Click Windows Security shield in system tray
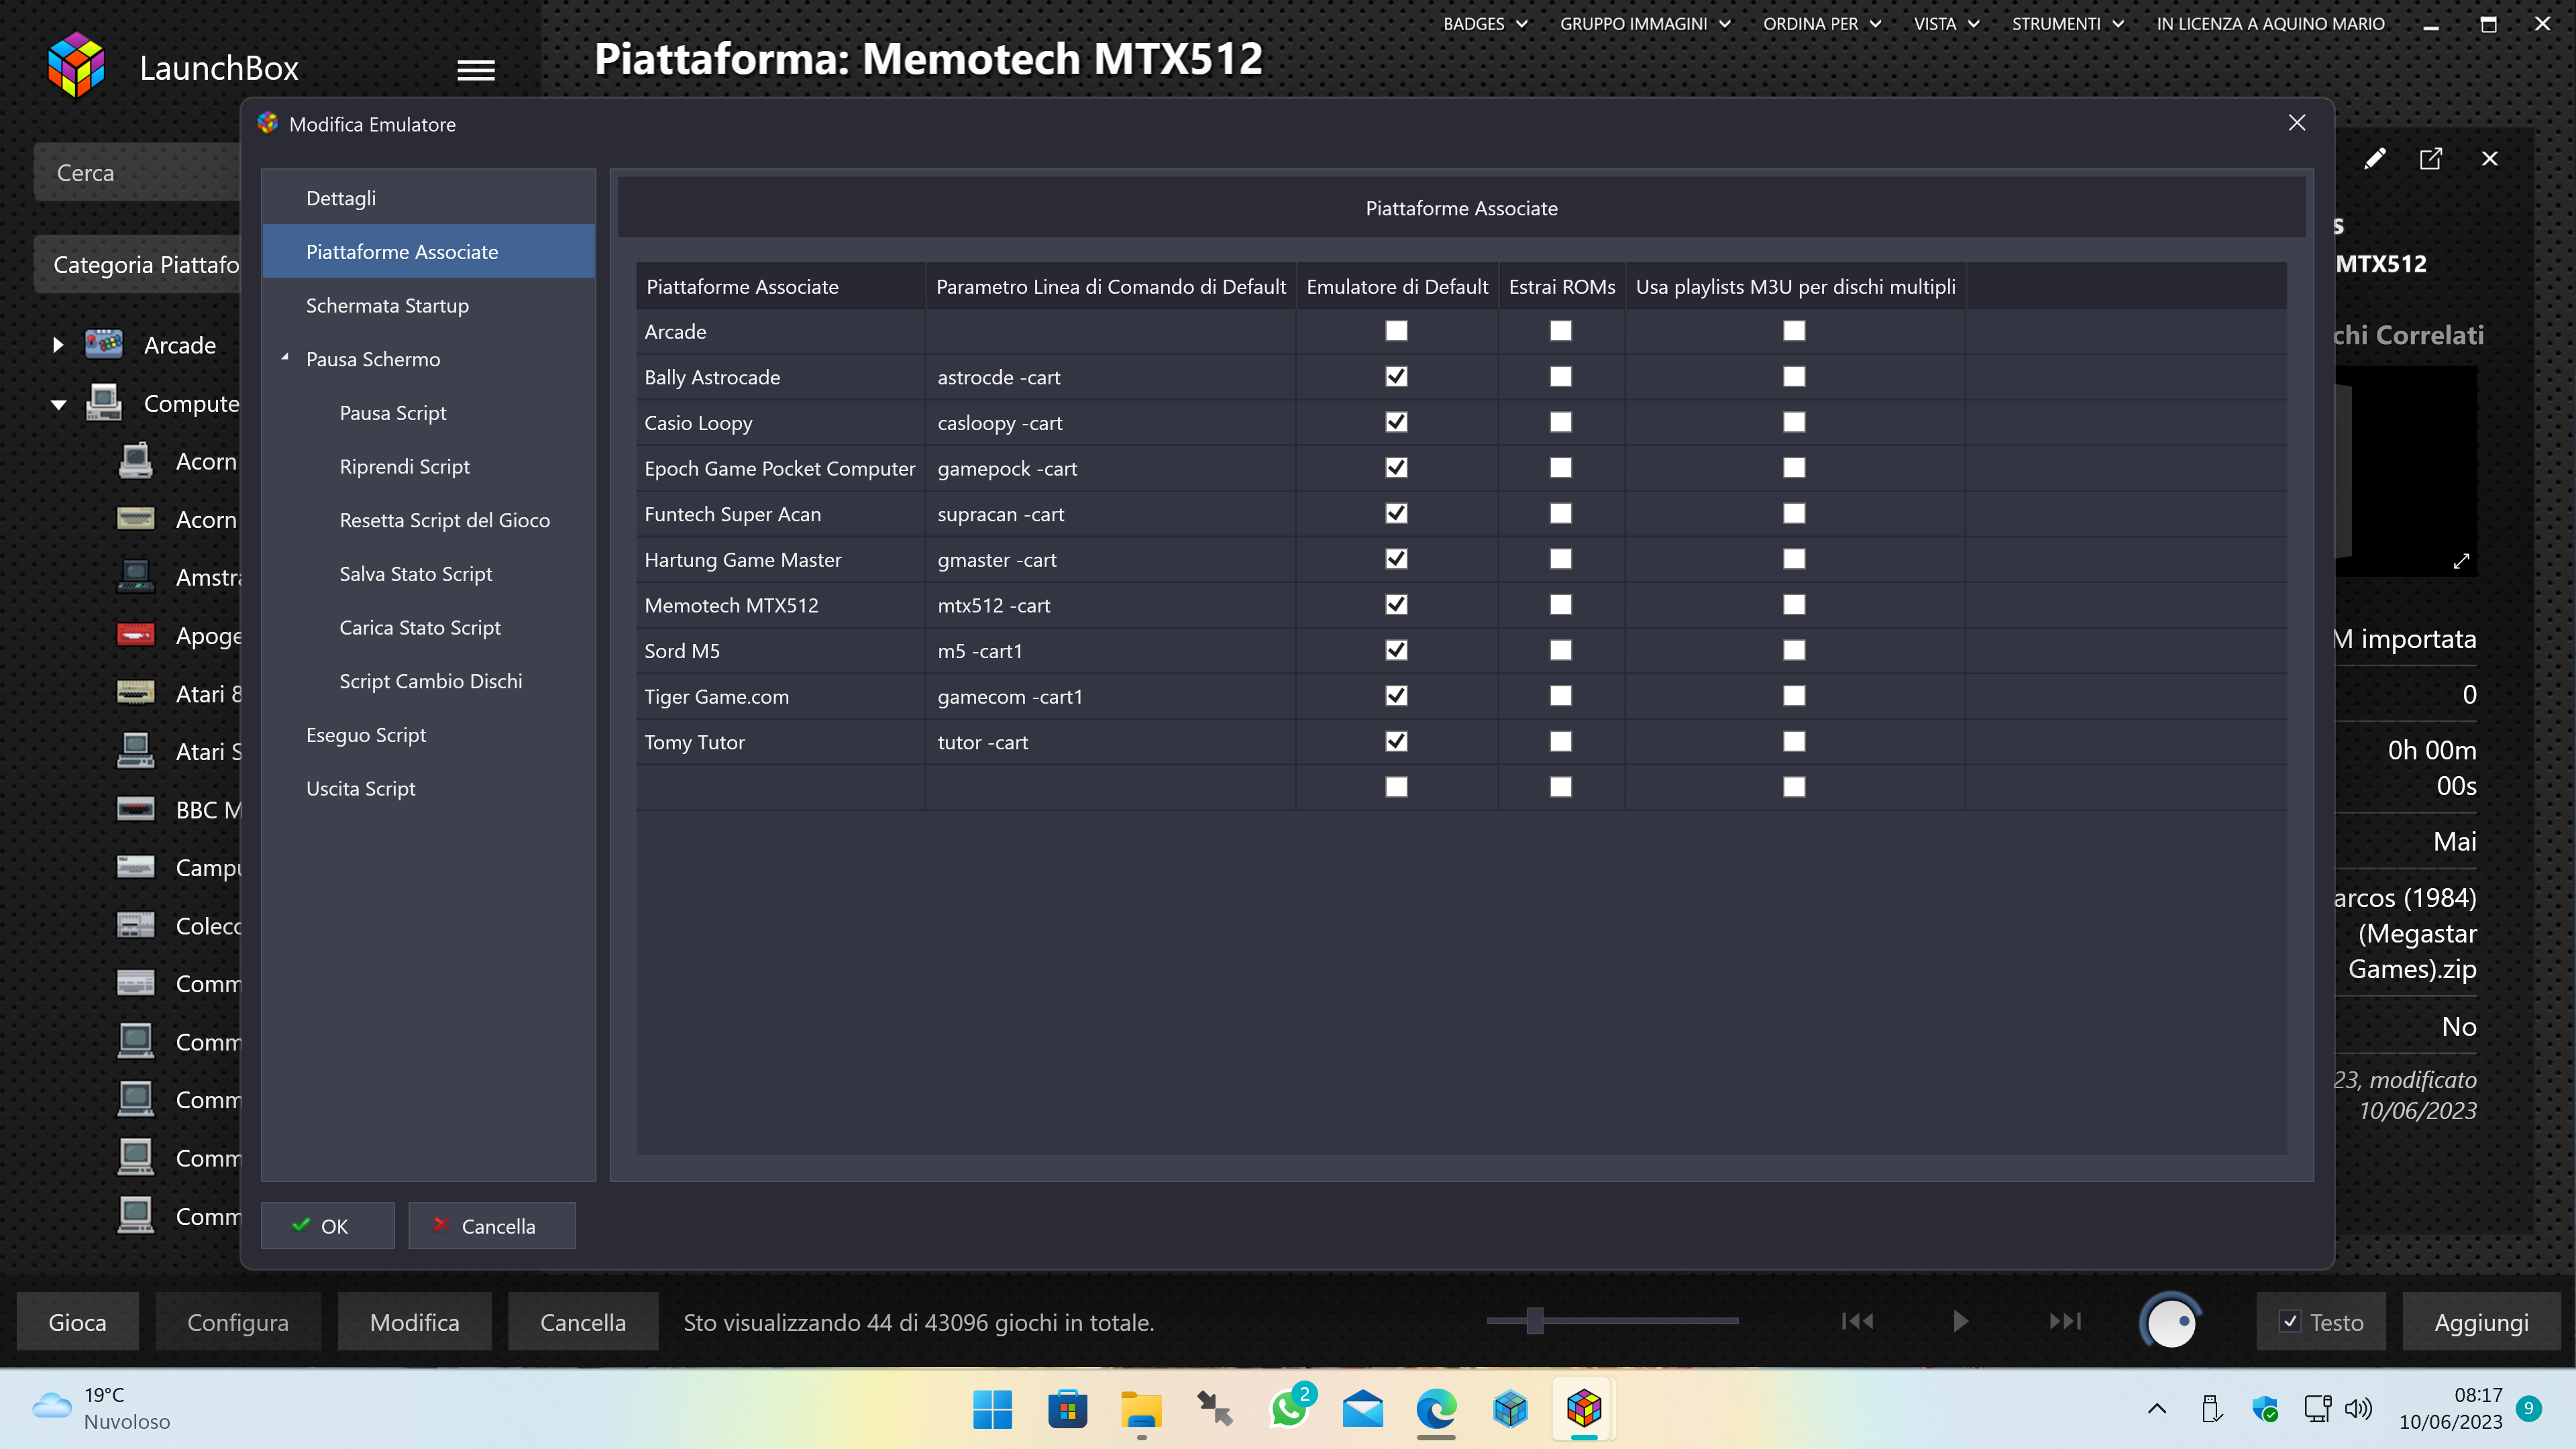Screen dimensions: 2576x1449 pos(2265,1409)
